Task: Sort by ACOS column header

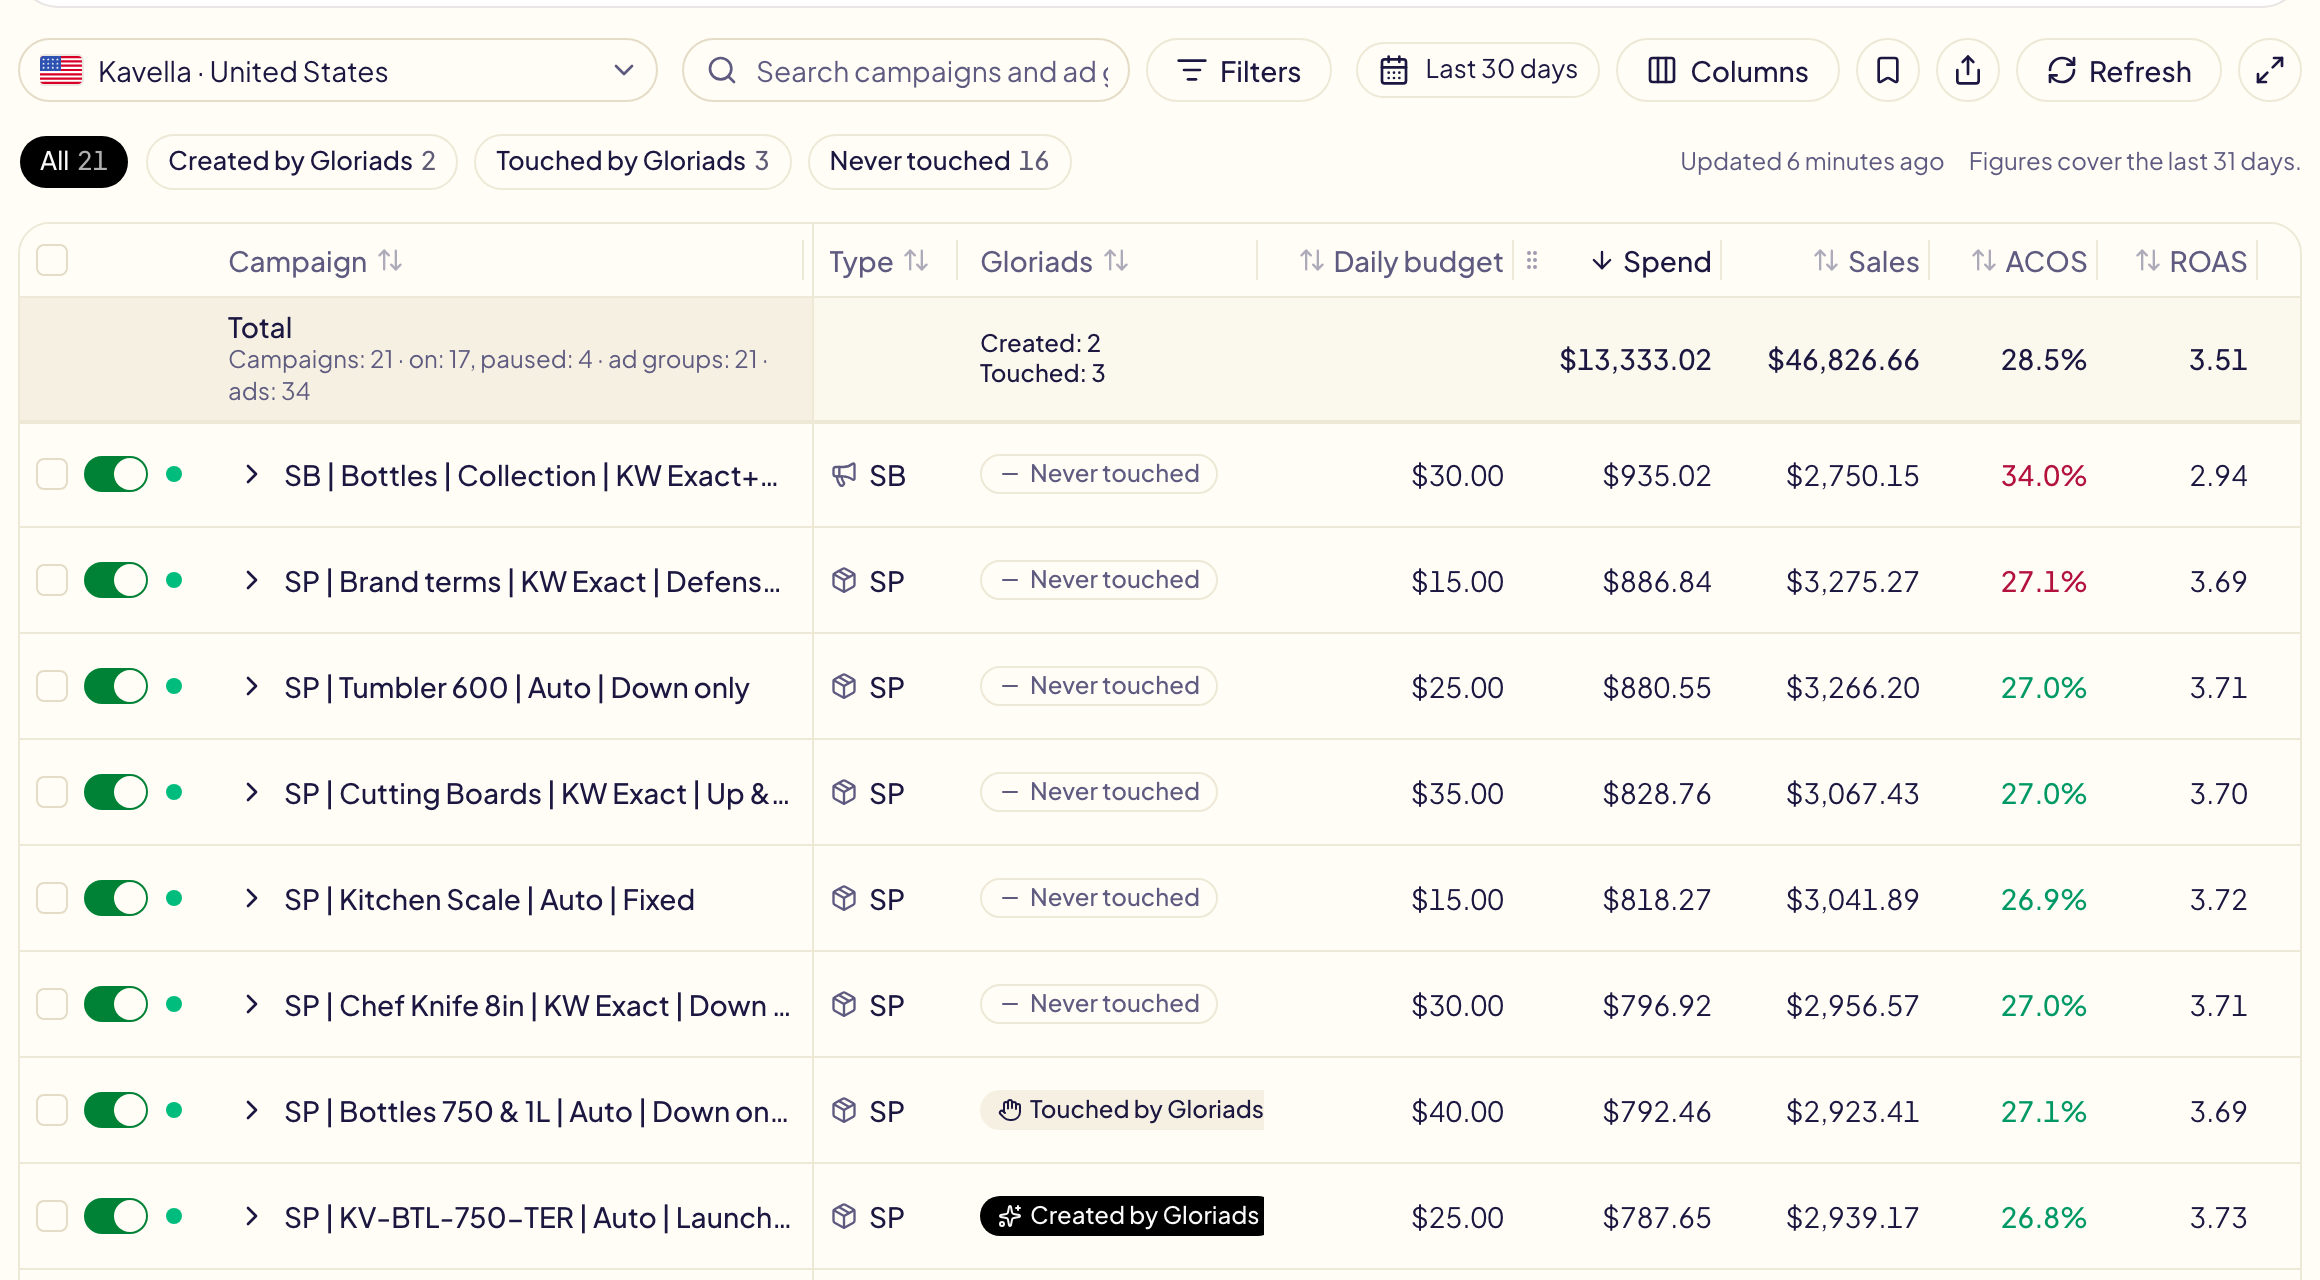Action: (2029, 262)
